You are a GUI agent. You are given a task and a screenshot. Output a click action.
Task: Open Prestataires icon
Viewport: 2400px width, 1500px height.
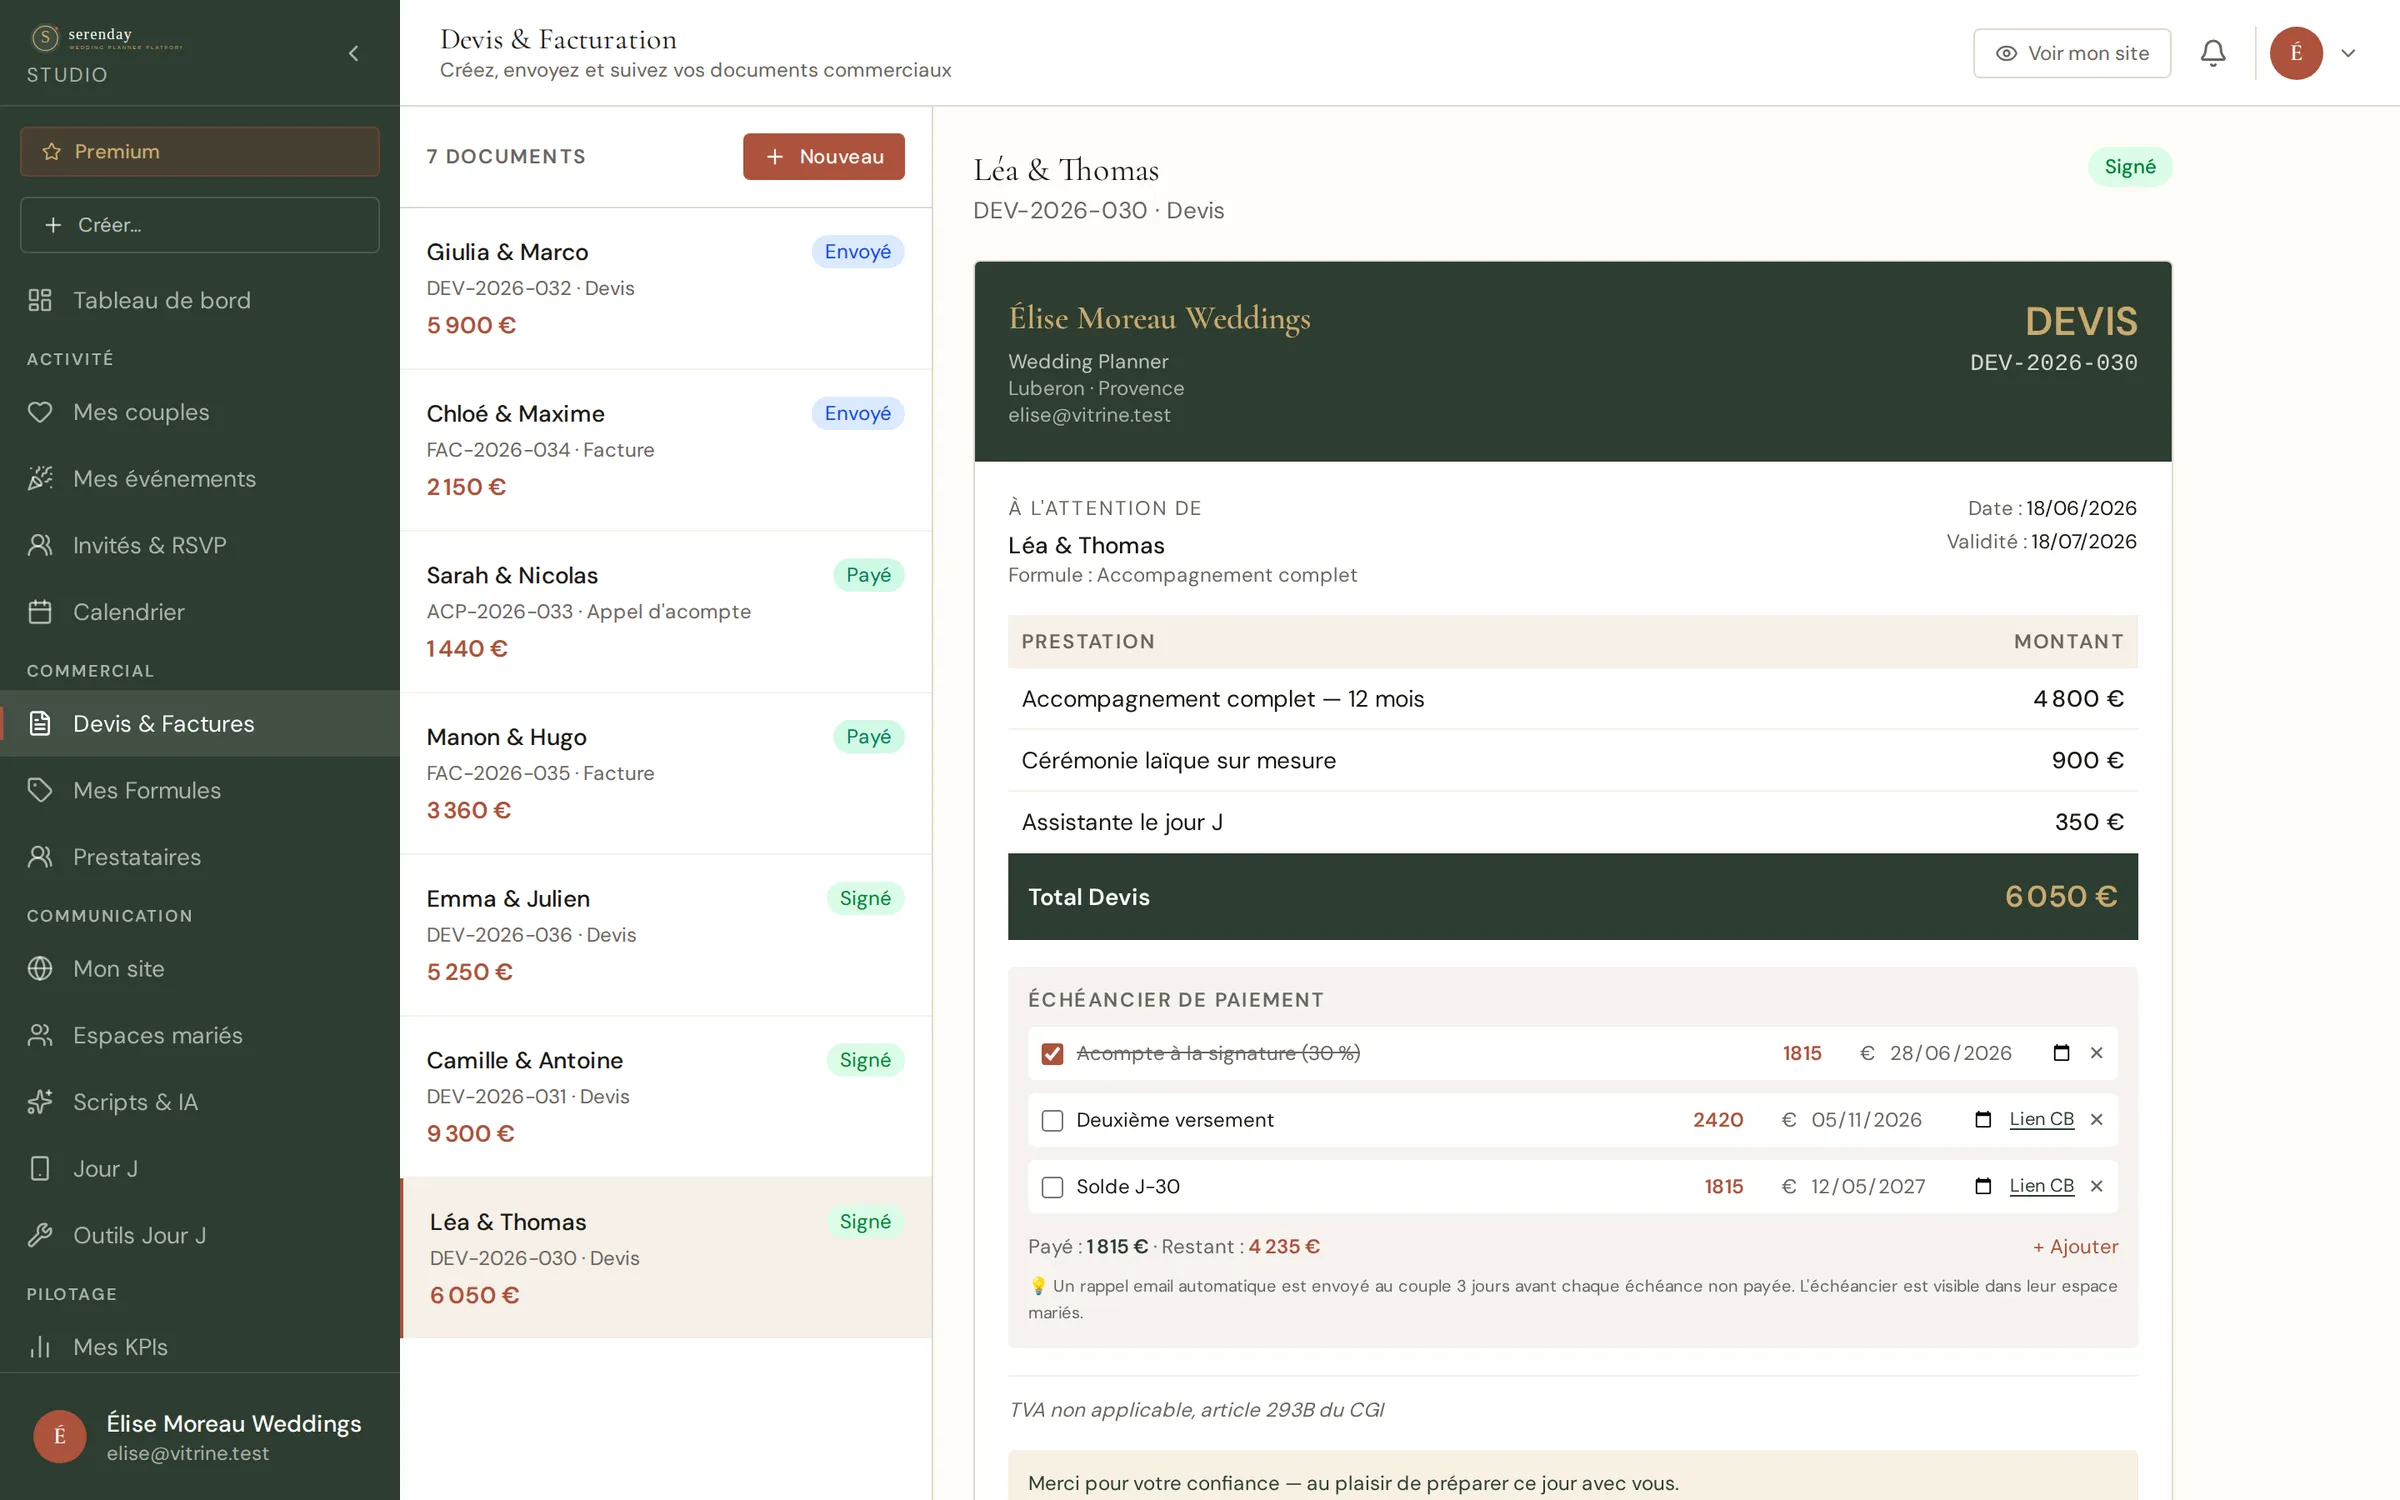point(40,857)
